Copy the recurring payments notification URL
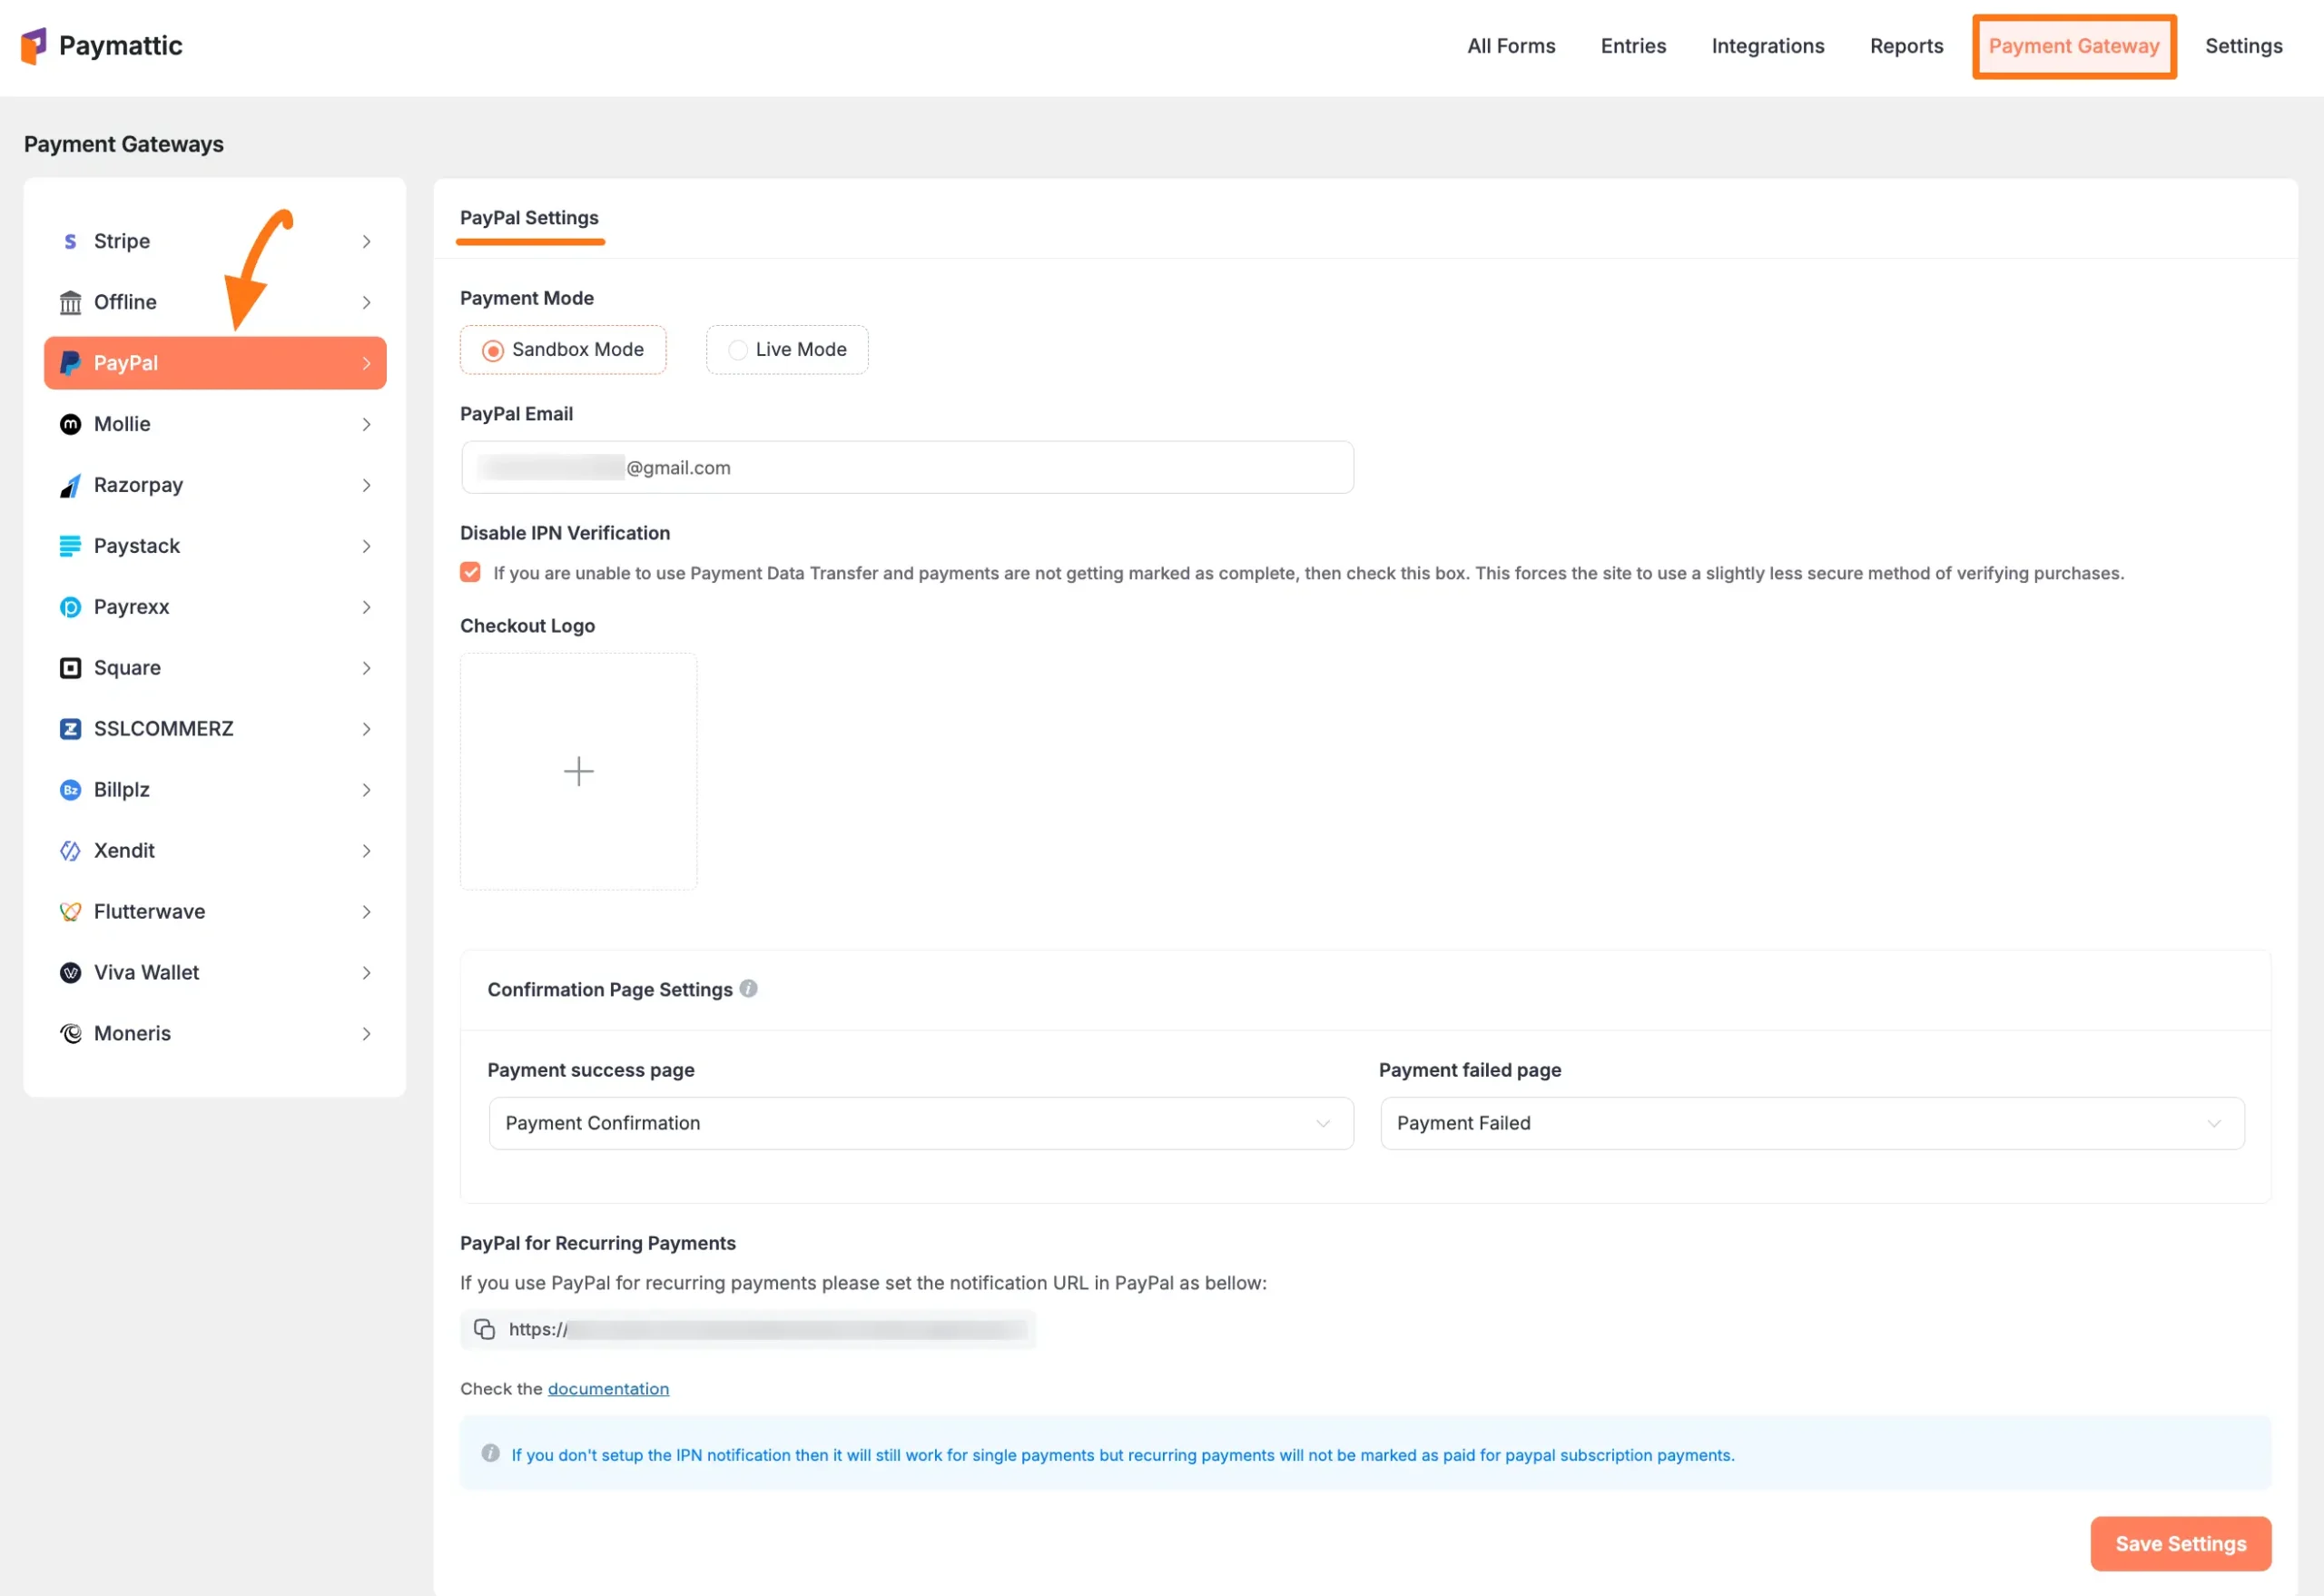This screenshot has width=2324, height=1596. pos(484,1329)
